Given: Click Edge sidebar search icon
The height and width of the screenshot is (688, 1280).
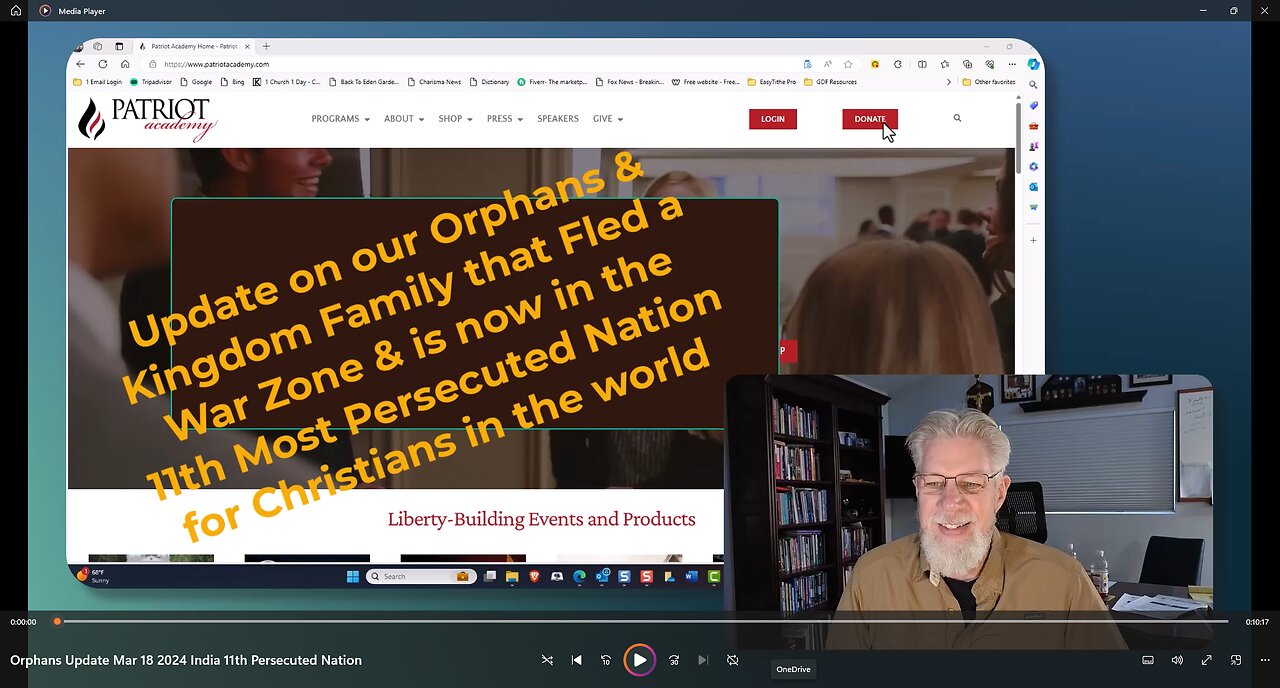Looking at the screenshot, I should (1033, 85).
